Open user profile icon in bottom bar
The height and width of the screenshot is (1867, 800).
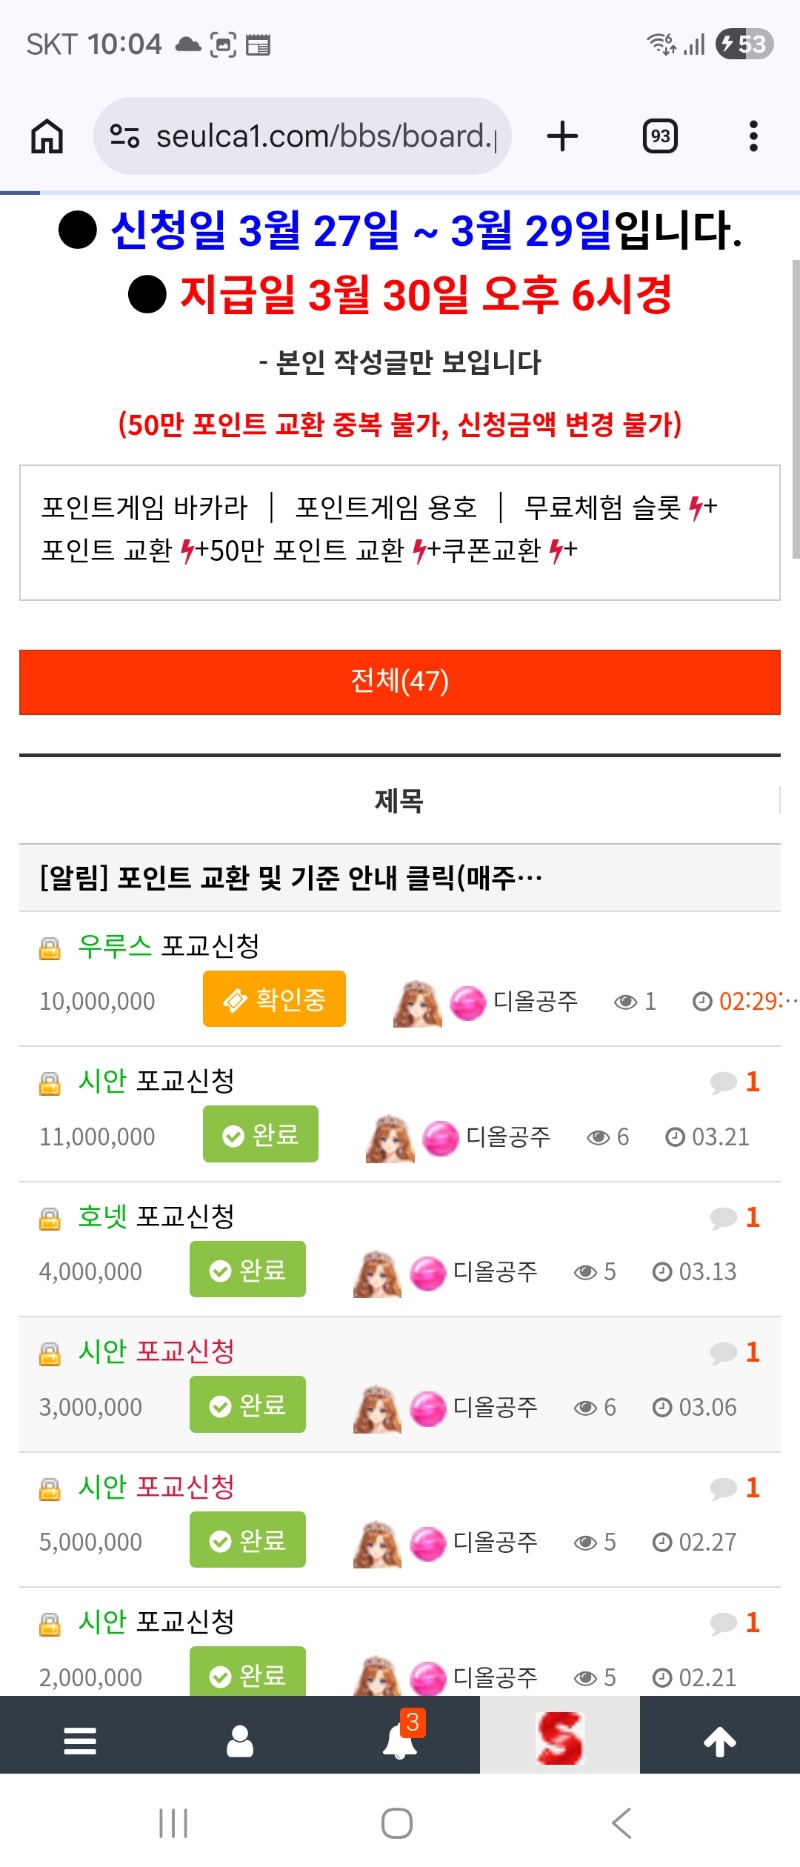click(240, 1741)
